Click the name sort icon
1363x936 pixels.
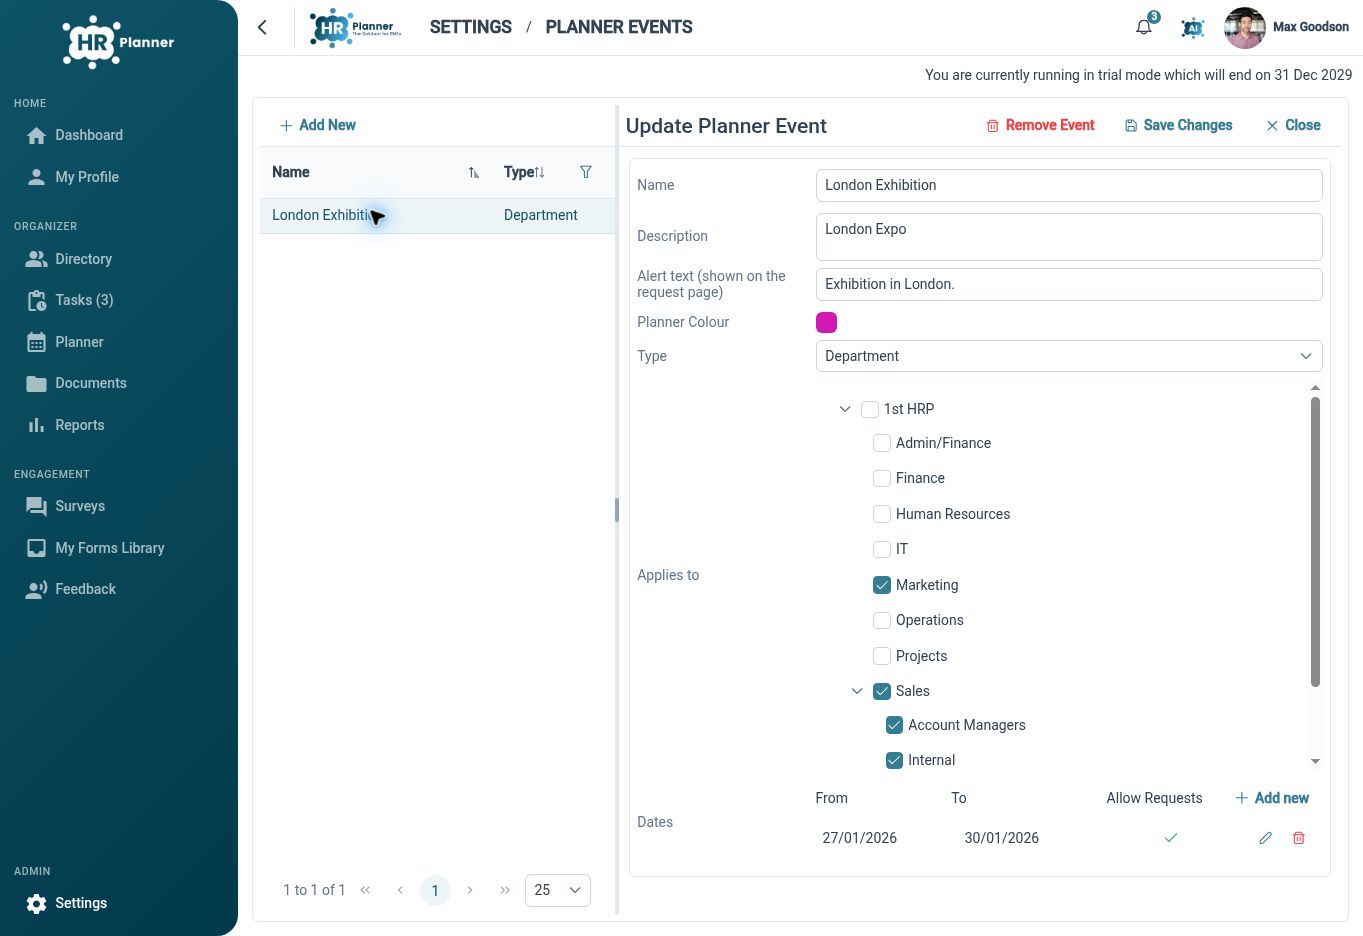click(x=474, y=173)
